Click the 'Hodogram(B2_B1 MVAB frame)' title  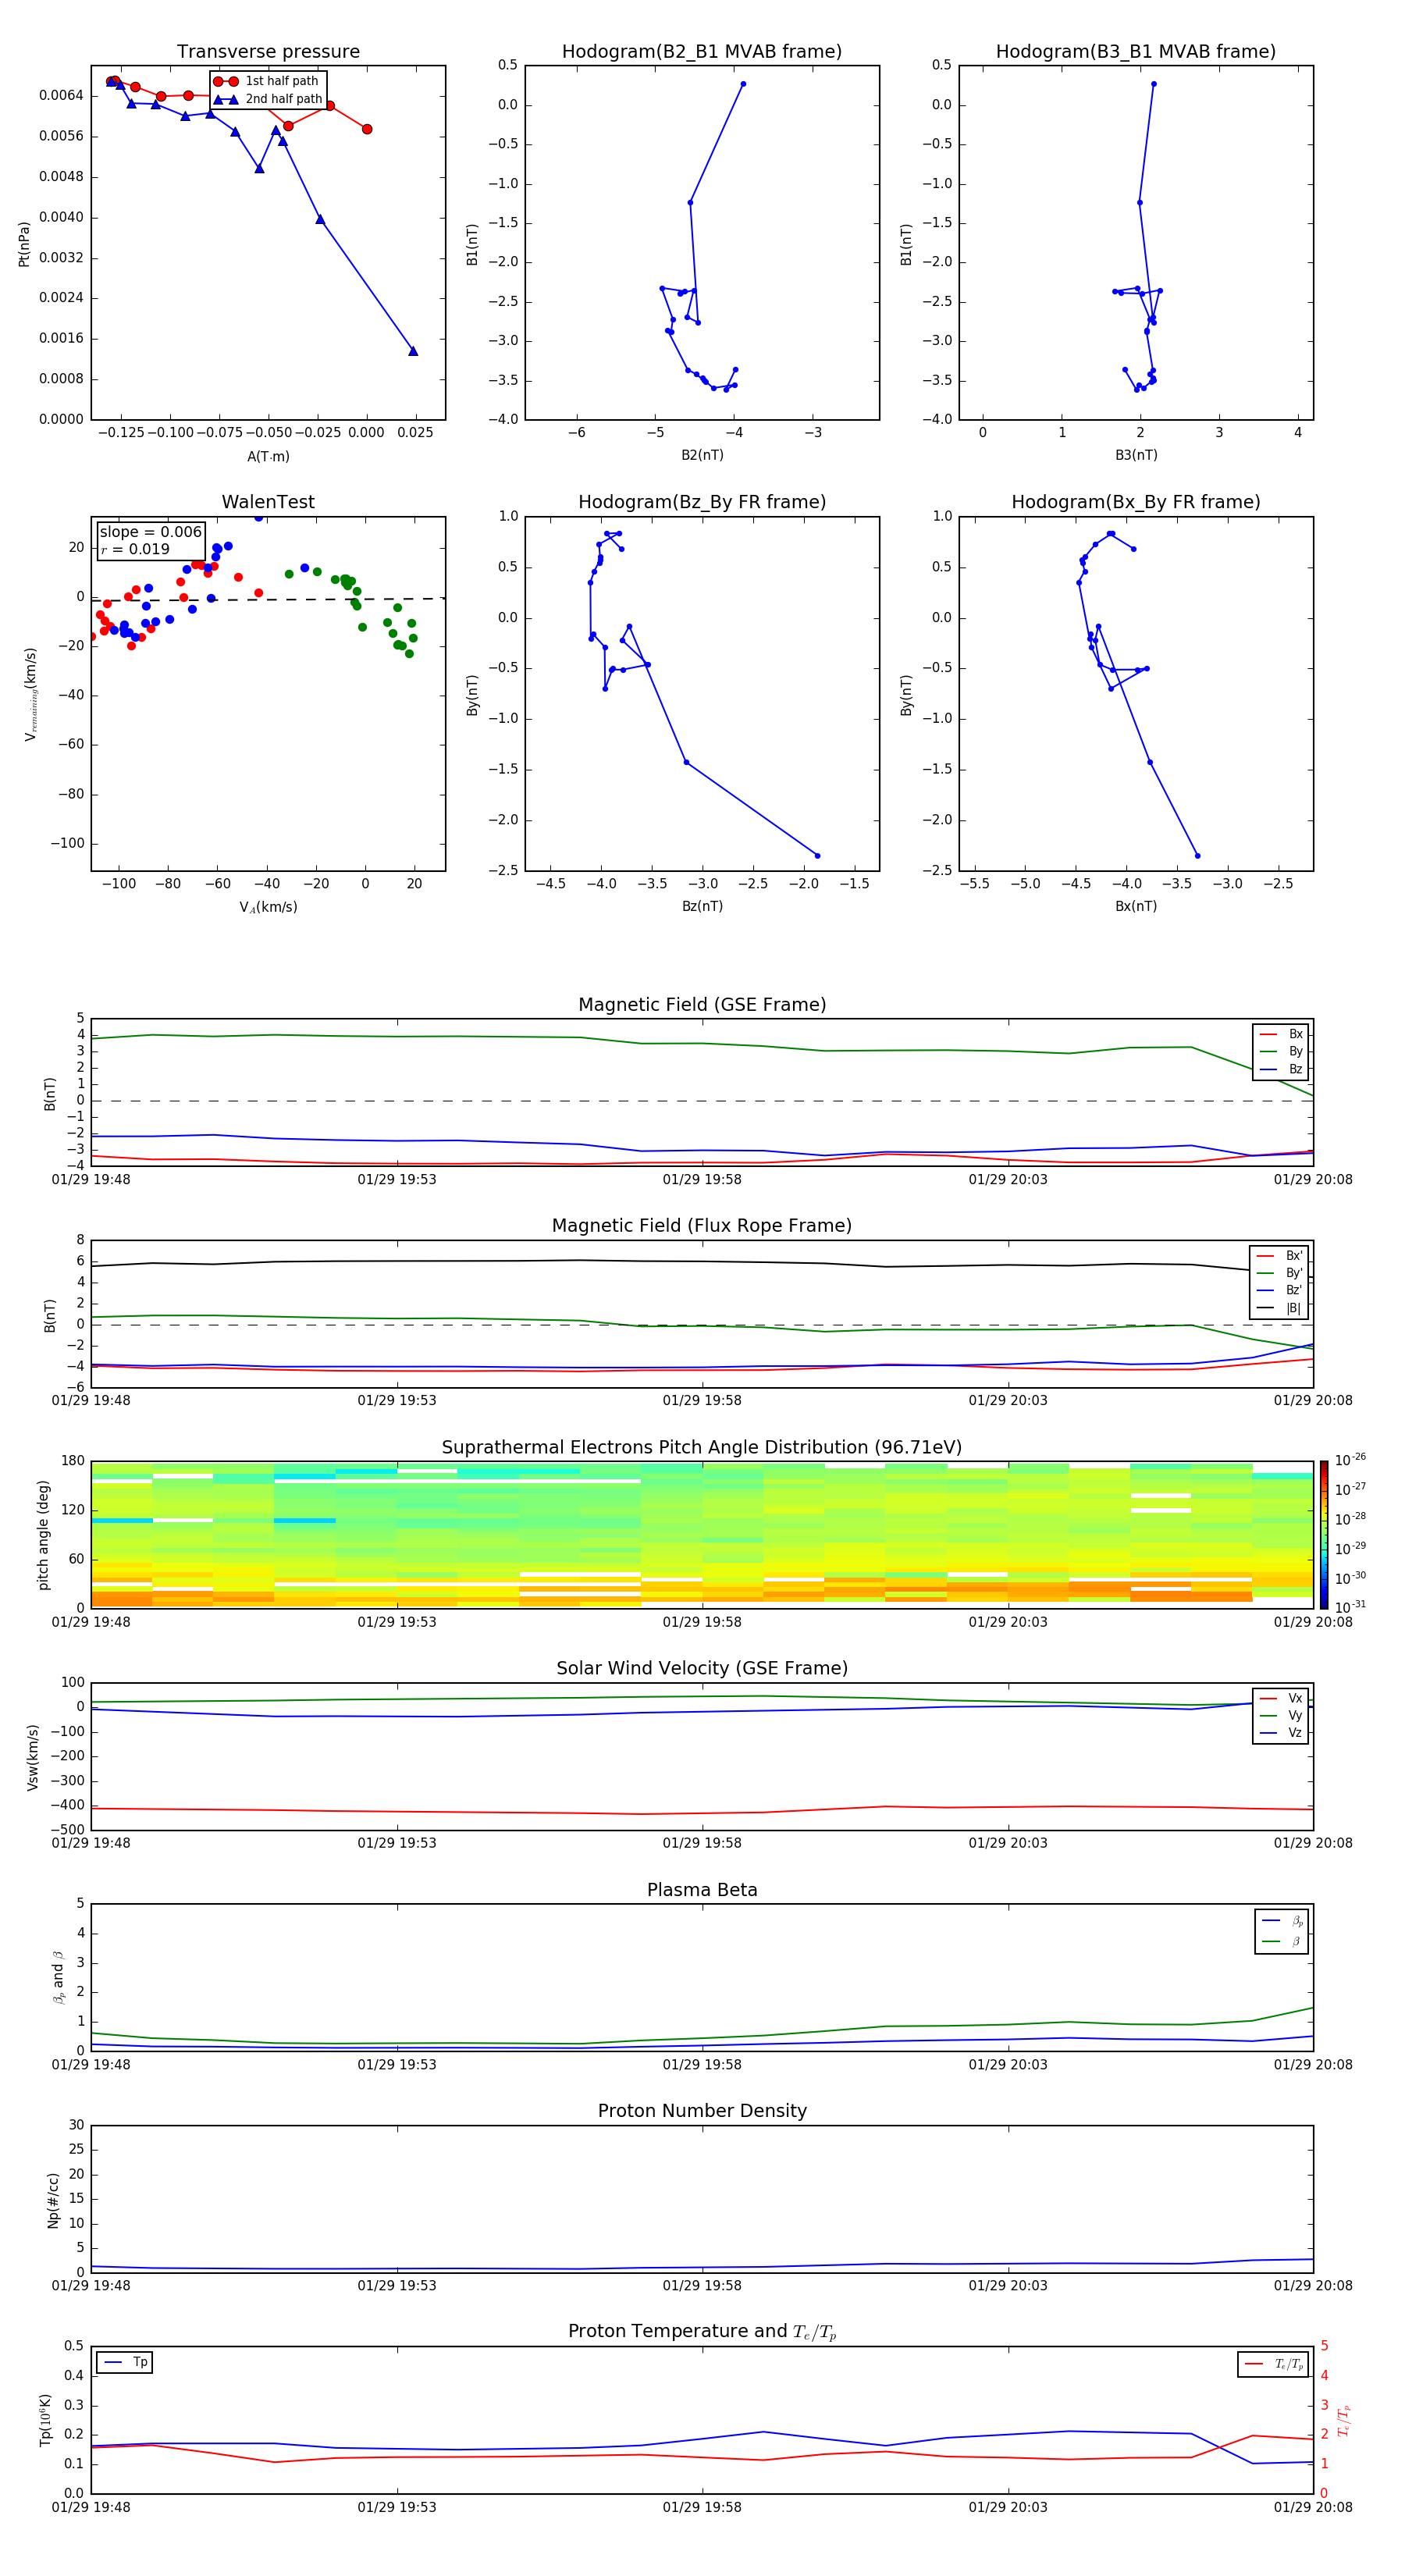pyautogui.click(x=702, y=52)
